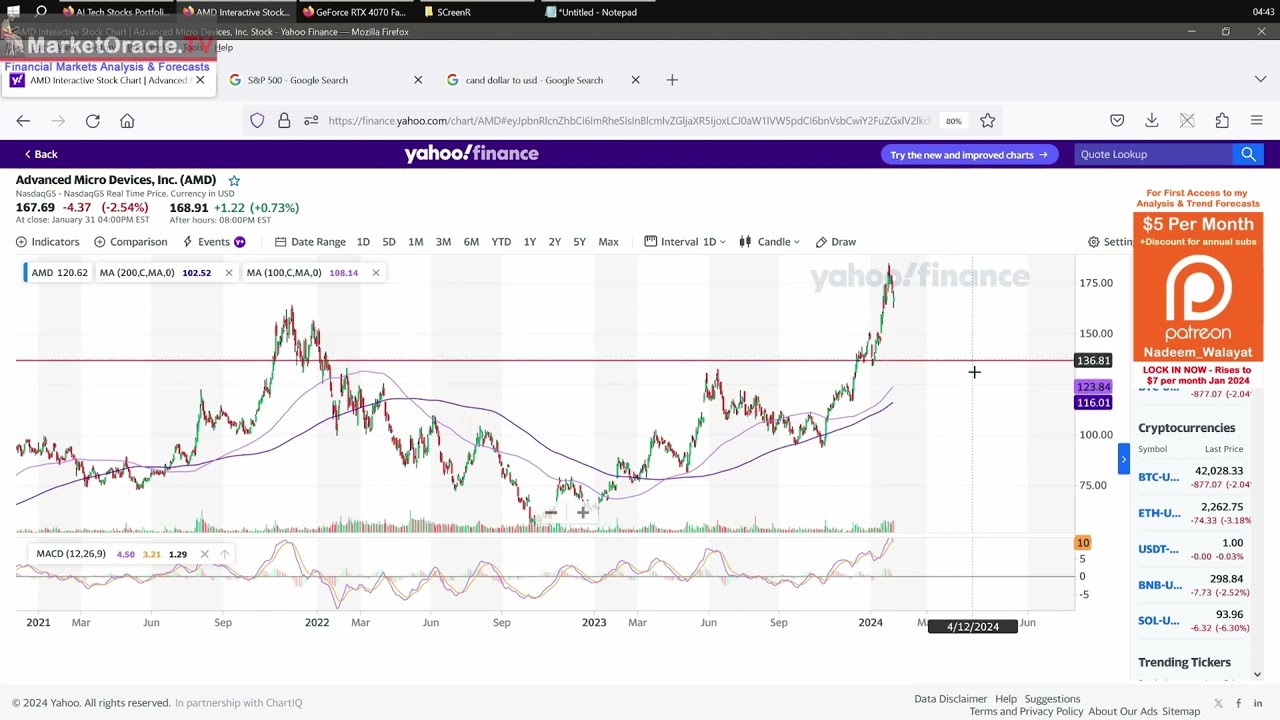Zoom out the chart with minus button

pos(550,512)
